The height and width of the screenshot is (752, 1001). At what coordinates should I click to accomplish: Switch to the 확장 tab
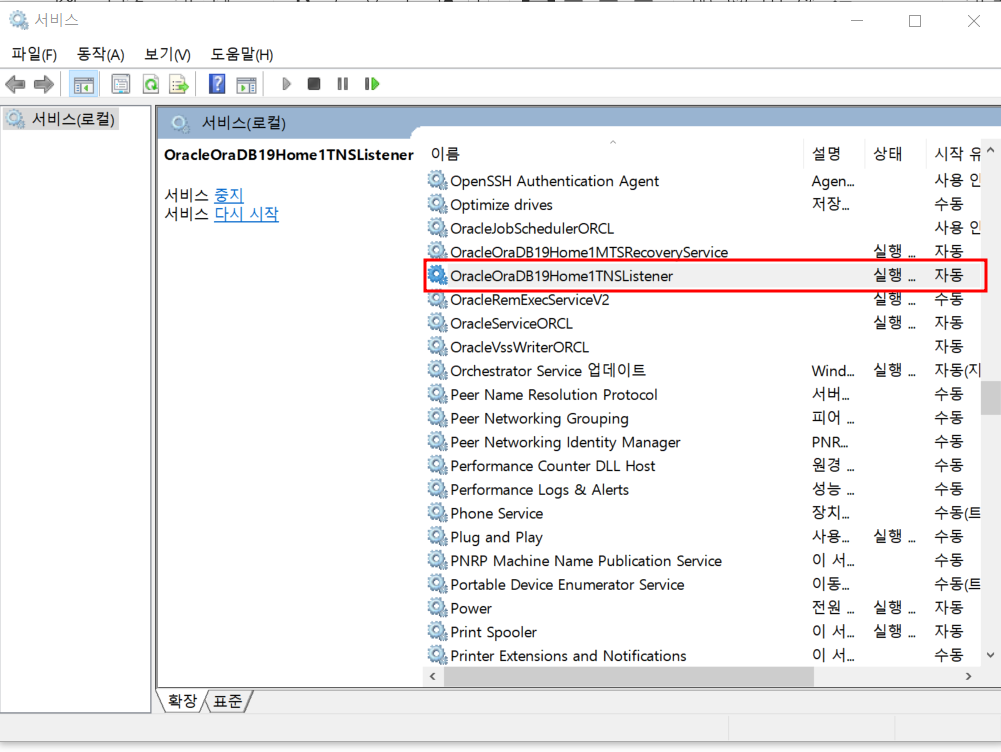(183, 701)
